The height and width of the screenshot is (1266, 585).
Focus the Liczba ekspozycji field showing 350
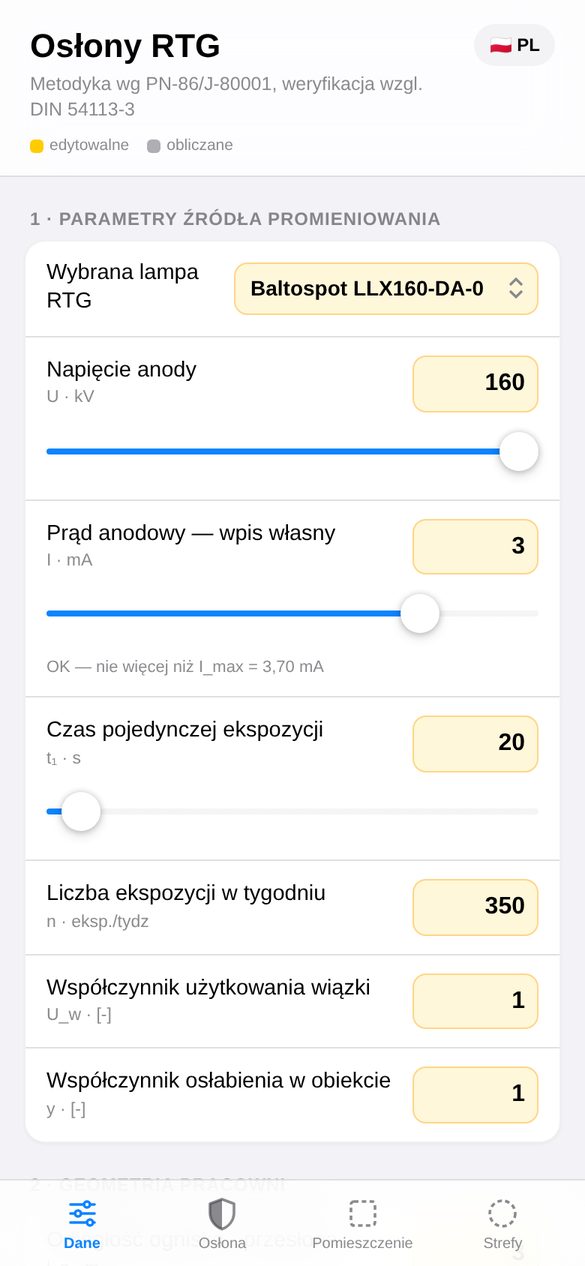point(475,907)
